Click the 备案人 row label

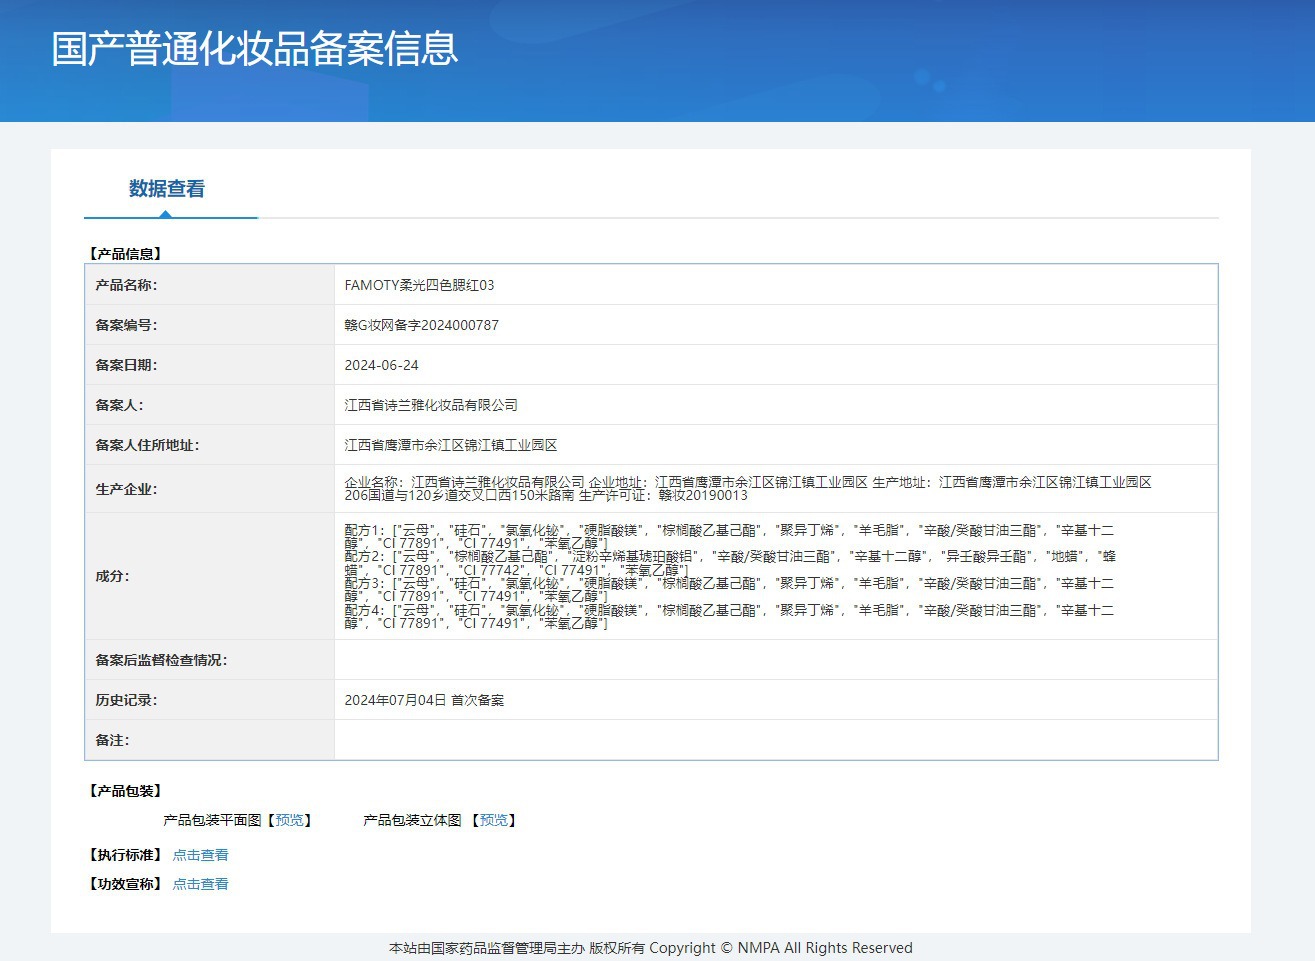[x=119, y=405]
